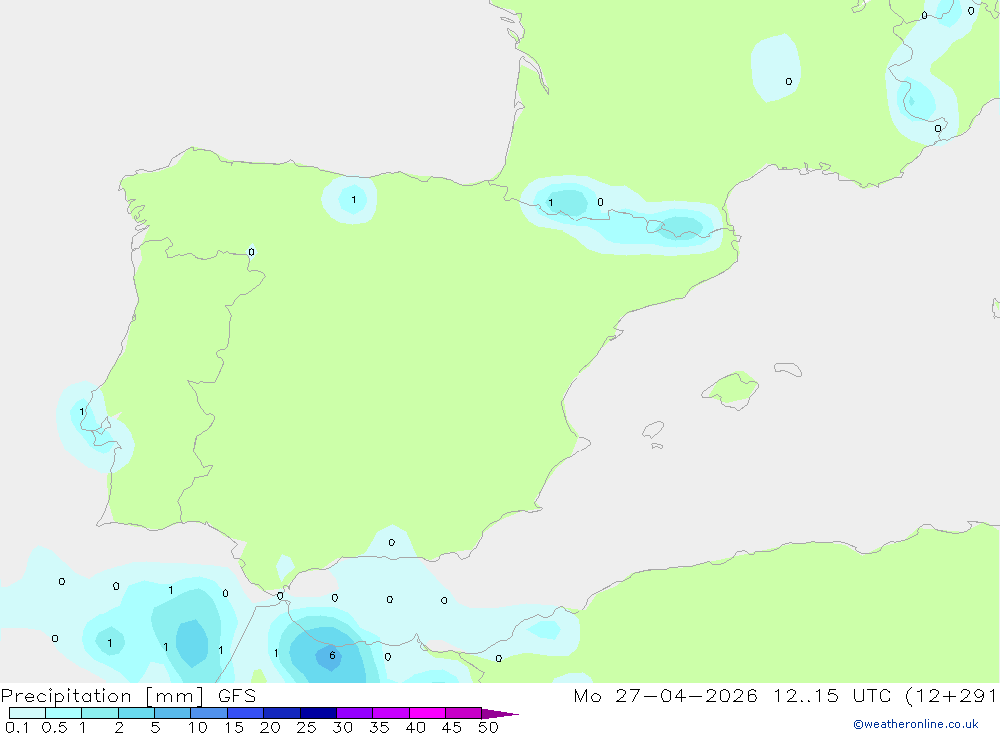Click the '6' precipitation value on the map
1000x733 pixels.
pos(332,655)
